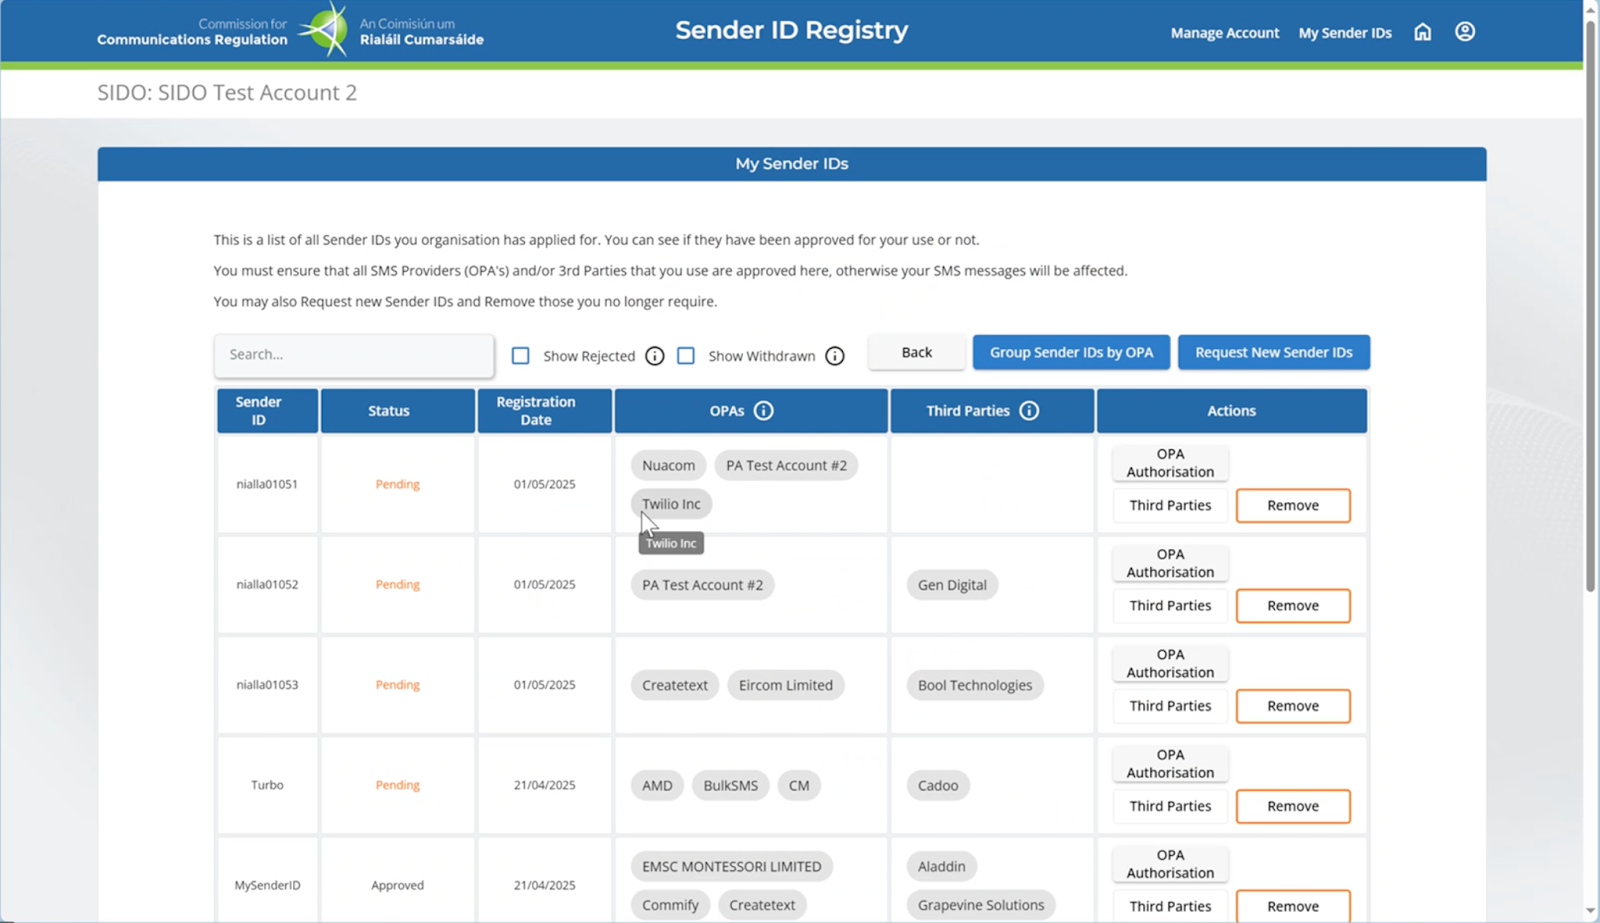Enable the Show Rejected checkbox

[x=521, y=356]
